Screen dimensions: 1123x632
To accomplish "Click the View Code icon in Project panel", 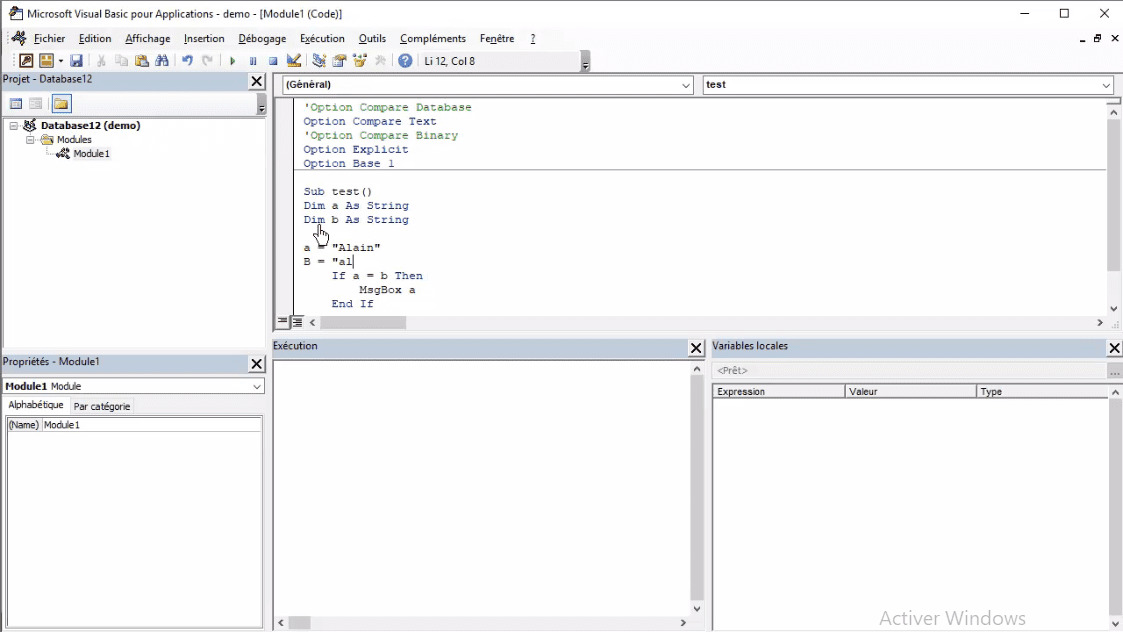I will 16,104.
